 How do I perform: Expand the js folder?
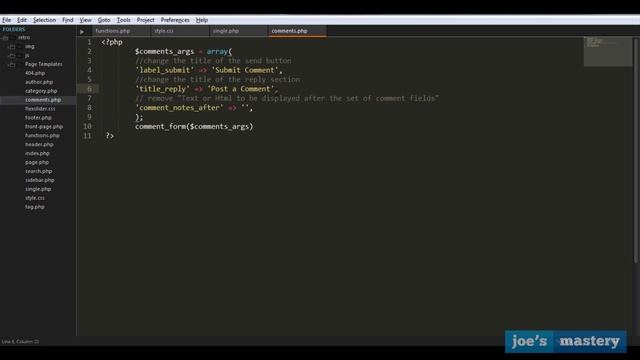point(12,56)
